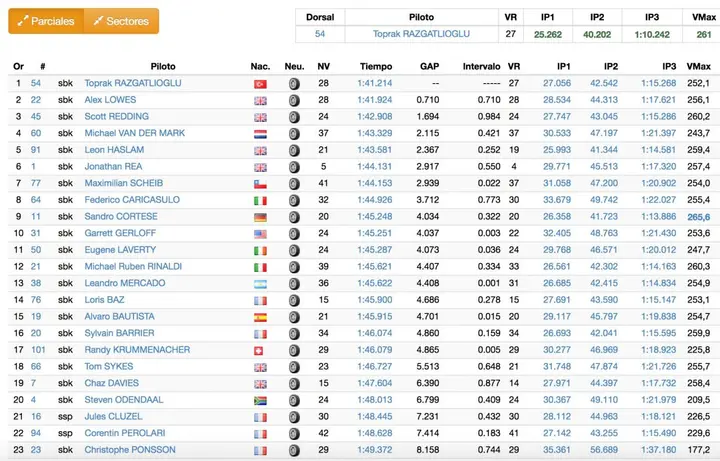Click Spanish flag in Bautista's row
The image size is (720, 461).
tap(260, 317)
